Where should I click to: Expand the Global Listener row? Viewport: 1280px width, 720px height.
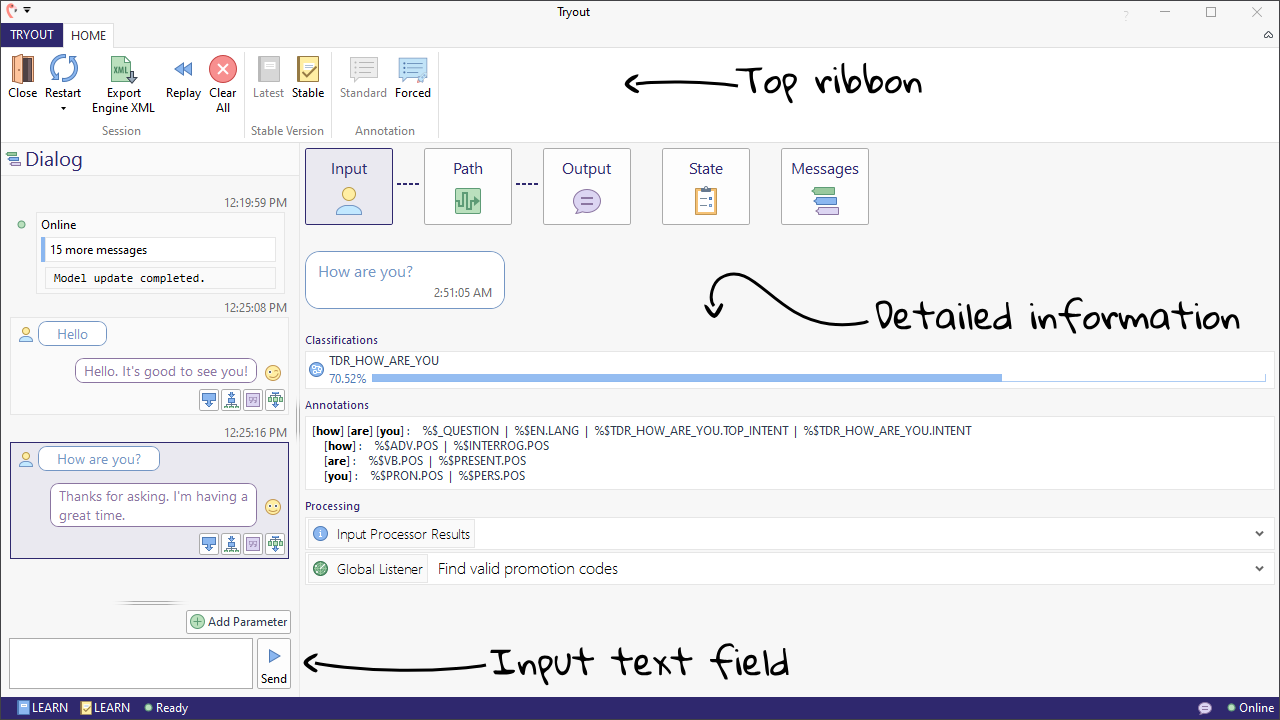tap(1259, 569)
